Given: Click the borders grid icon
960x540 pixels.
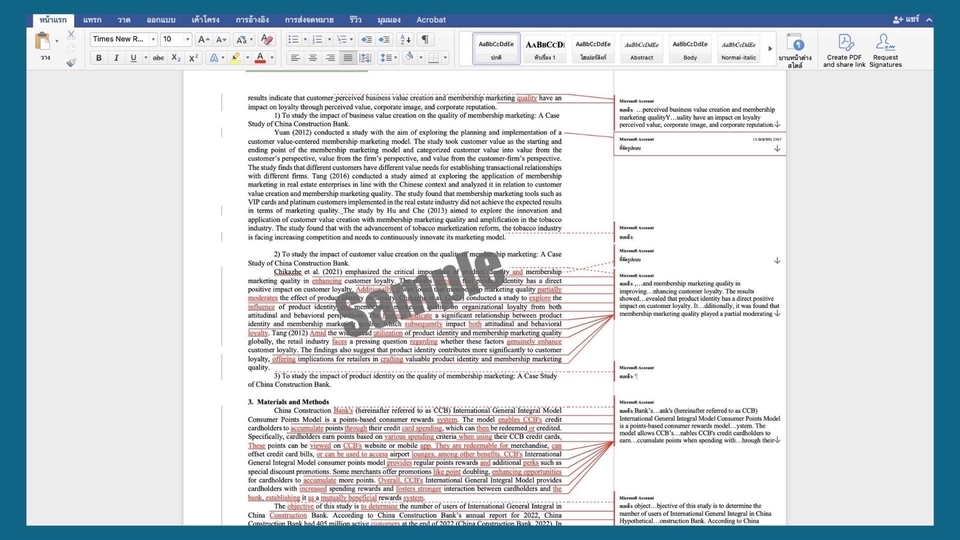Looking at the screenshot, I should pos(433,58).
